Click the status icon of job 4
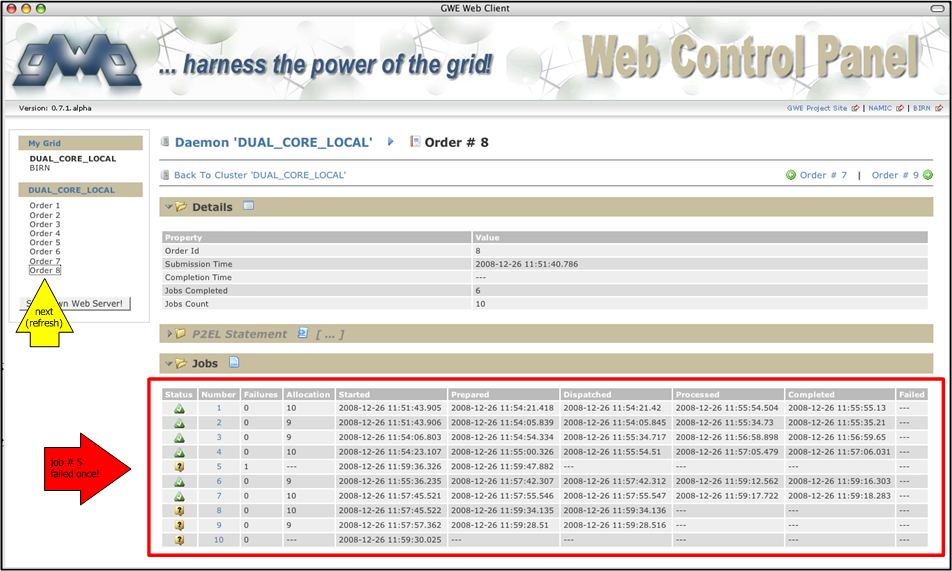952x571 pixels. point(179,453)
